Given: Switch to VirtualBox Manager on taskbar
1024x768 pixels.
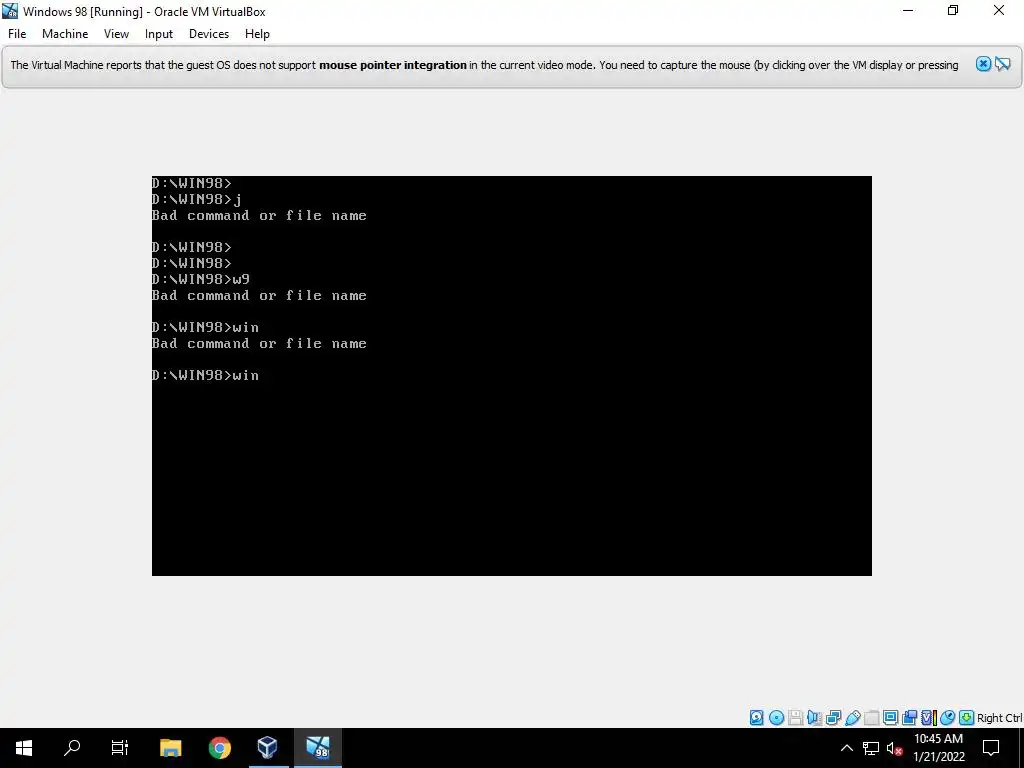Looking at the screenshot, I should coord(267,748).
